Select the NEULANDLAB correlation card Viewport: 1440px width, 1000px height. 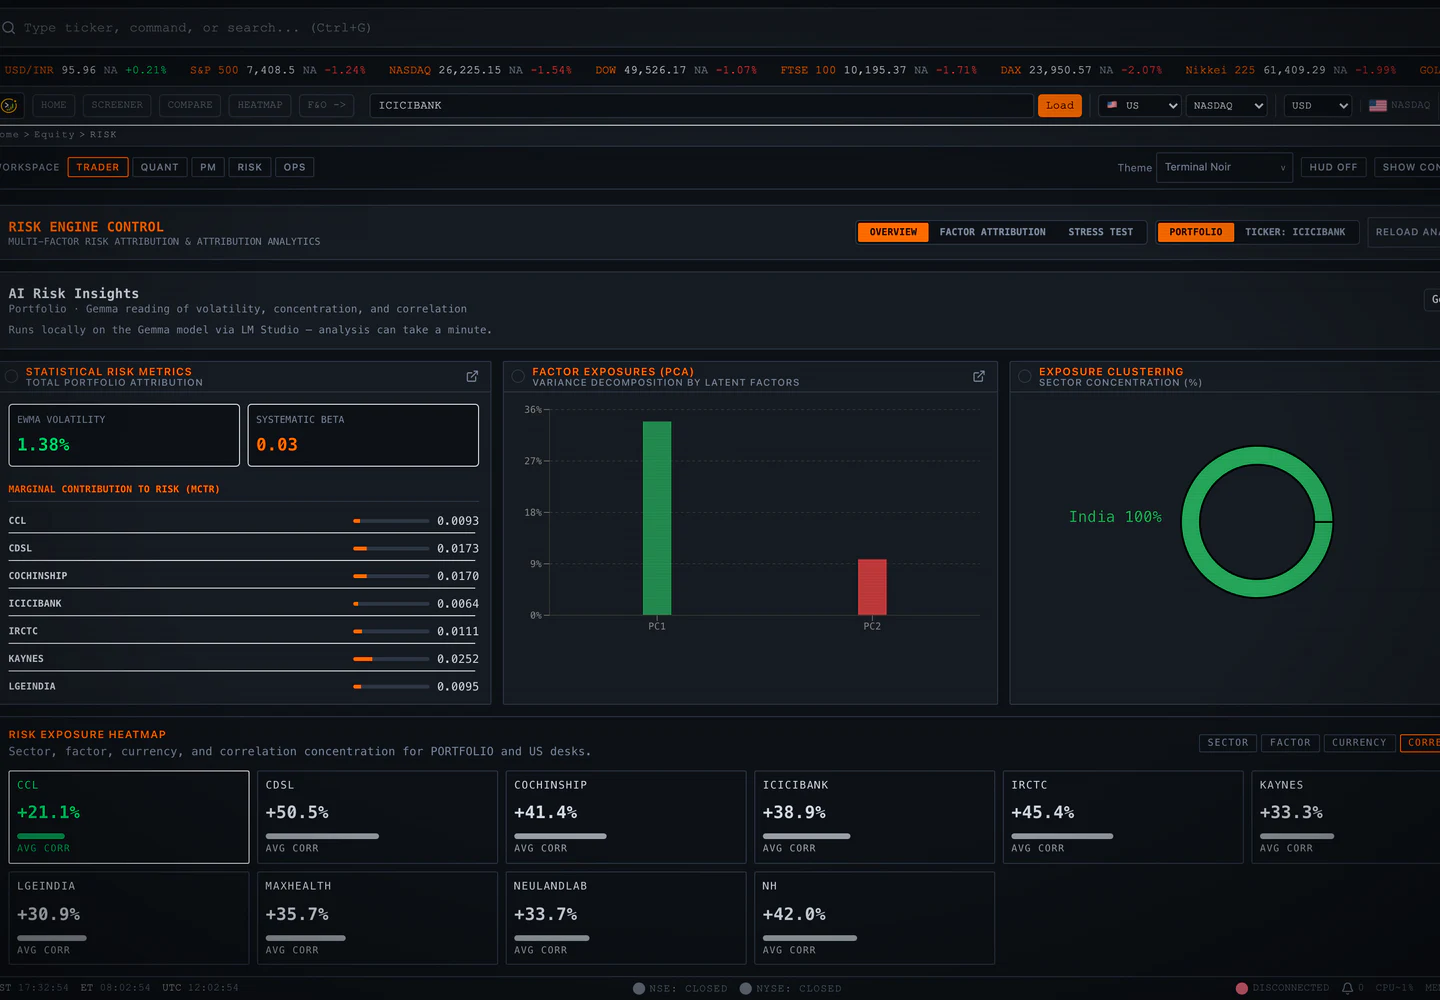(x=626, y=918)
